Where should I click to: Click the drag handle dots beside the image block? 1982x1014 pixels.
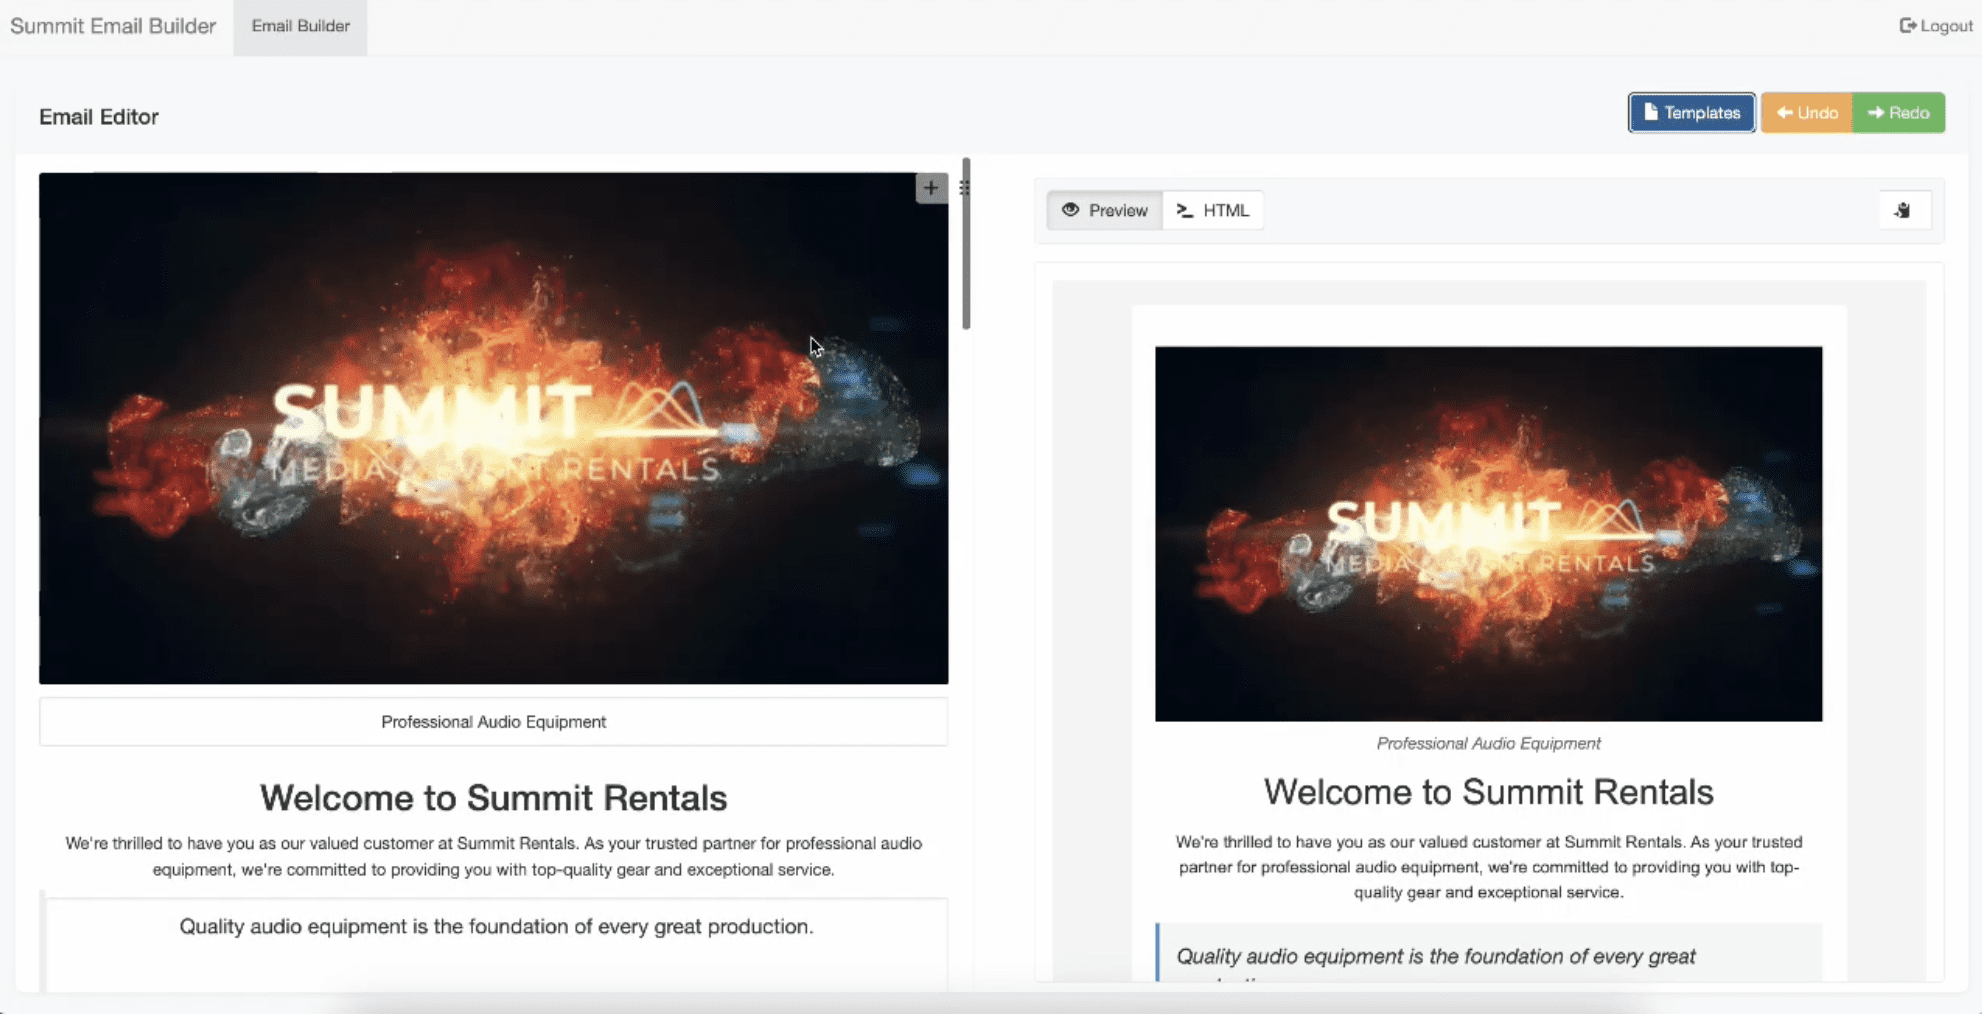coord(964,188)
